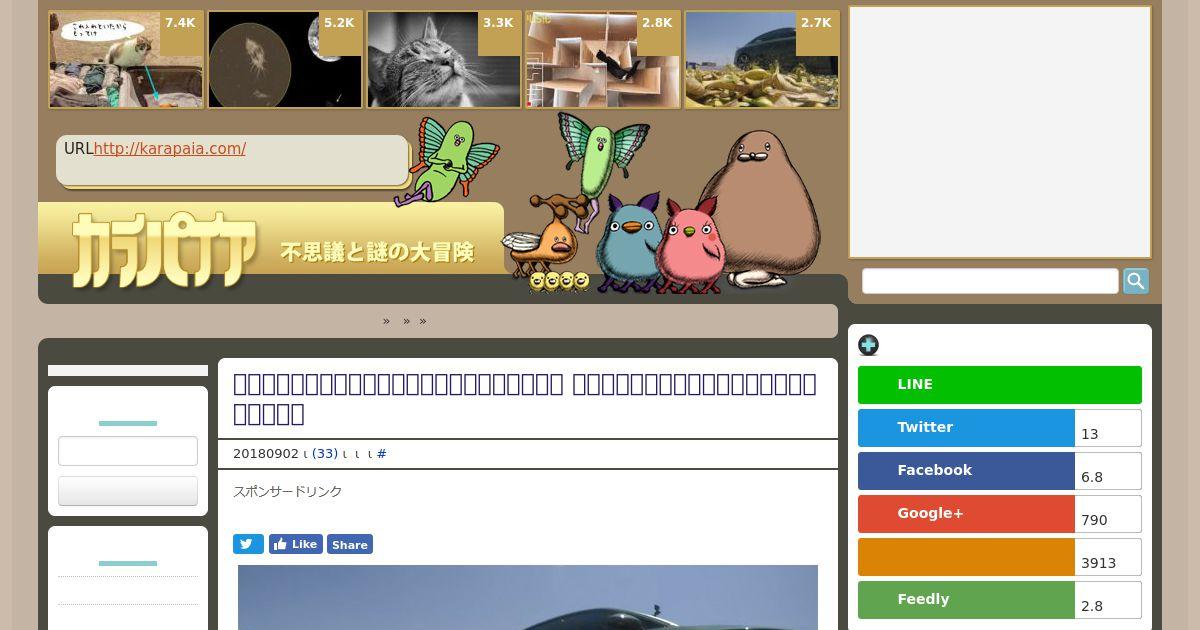Click the Google+ count showing 790

1108,514
